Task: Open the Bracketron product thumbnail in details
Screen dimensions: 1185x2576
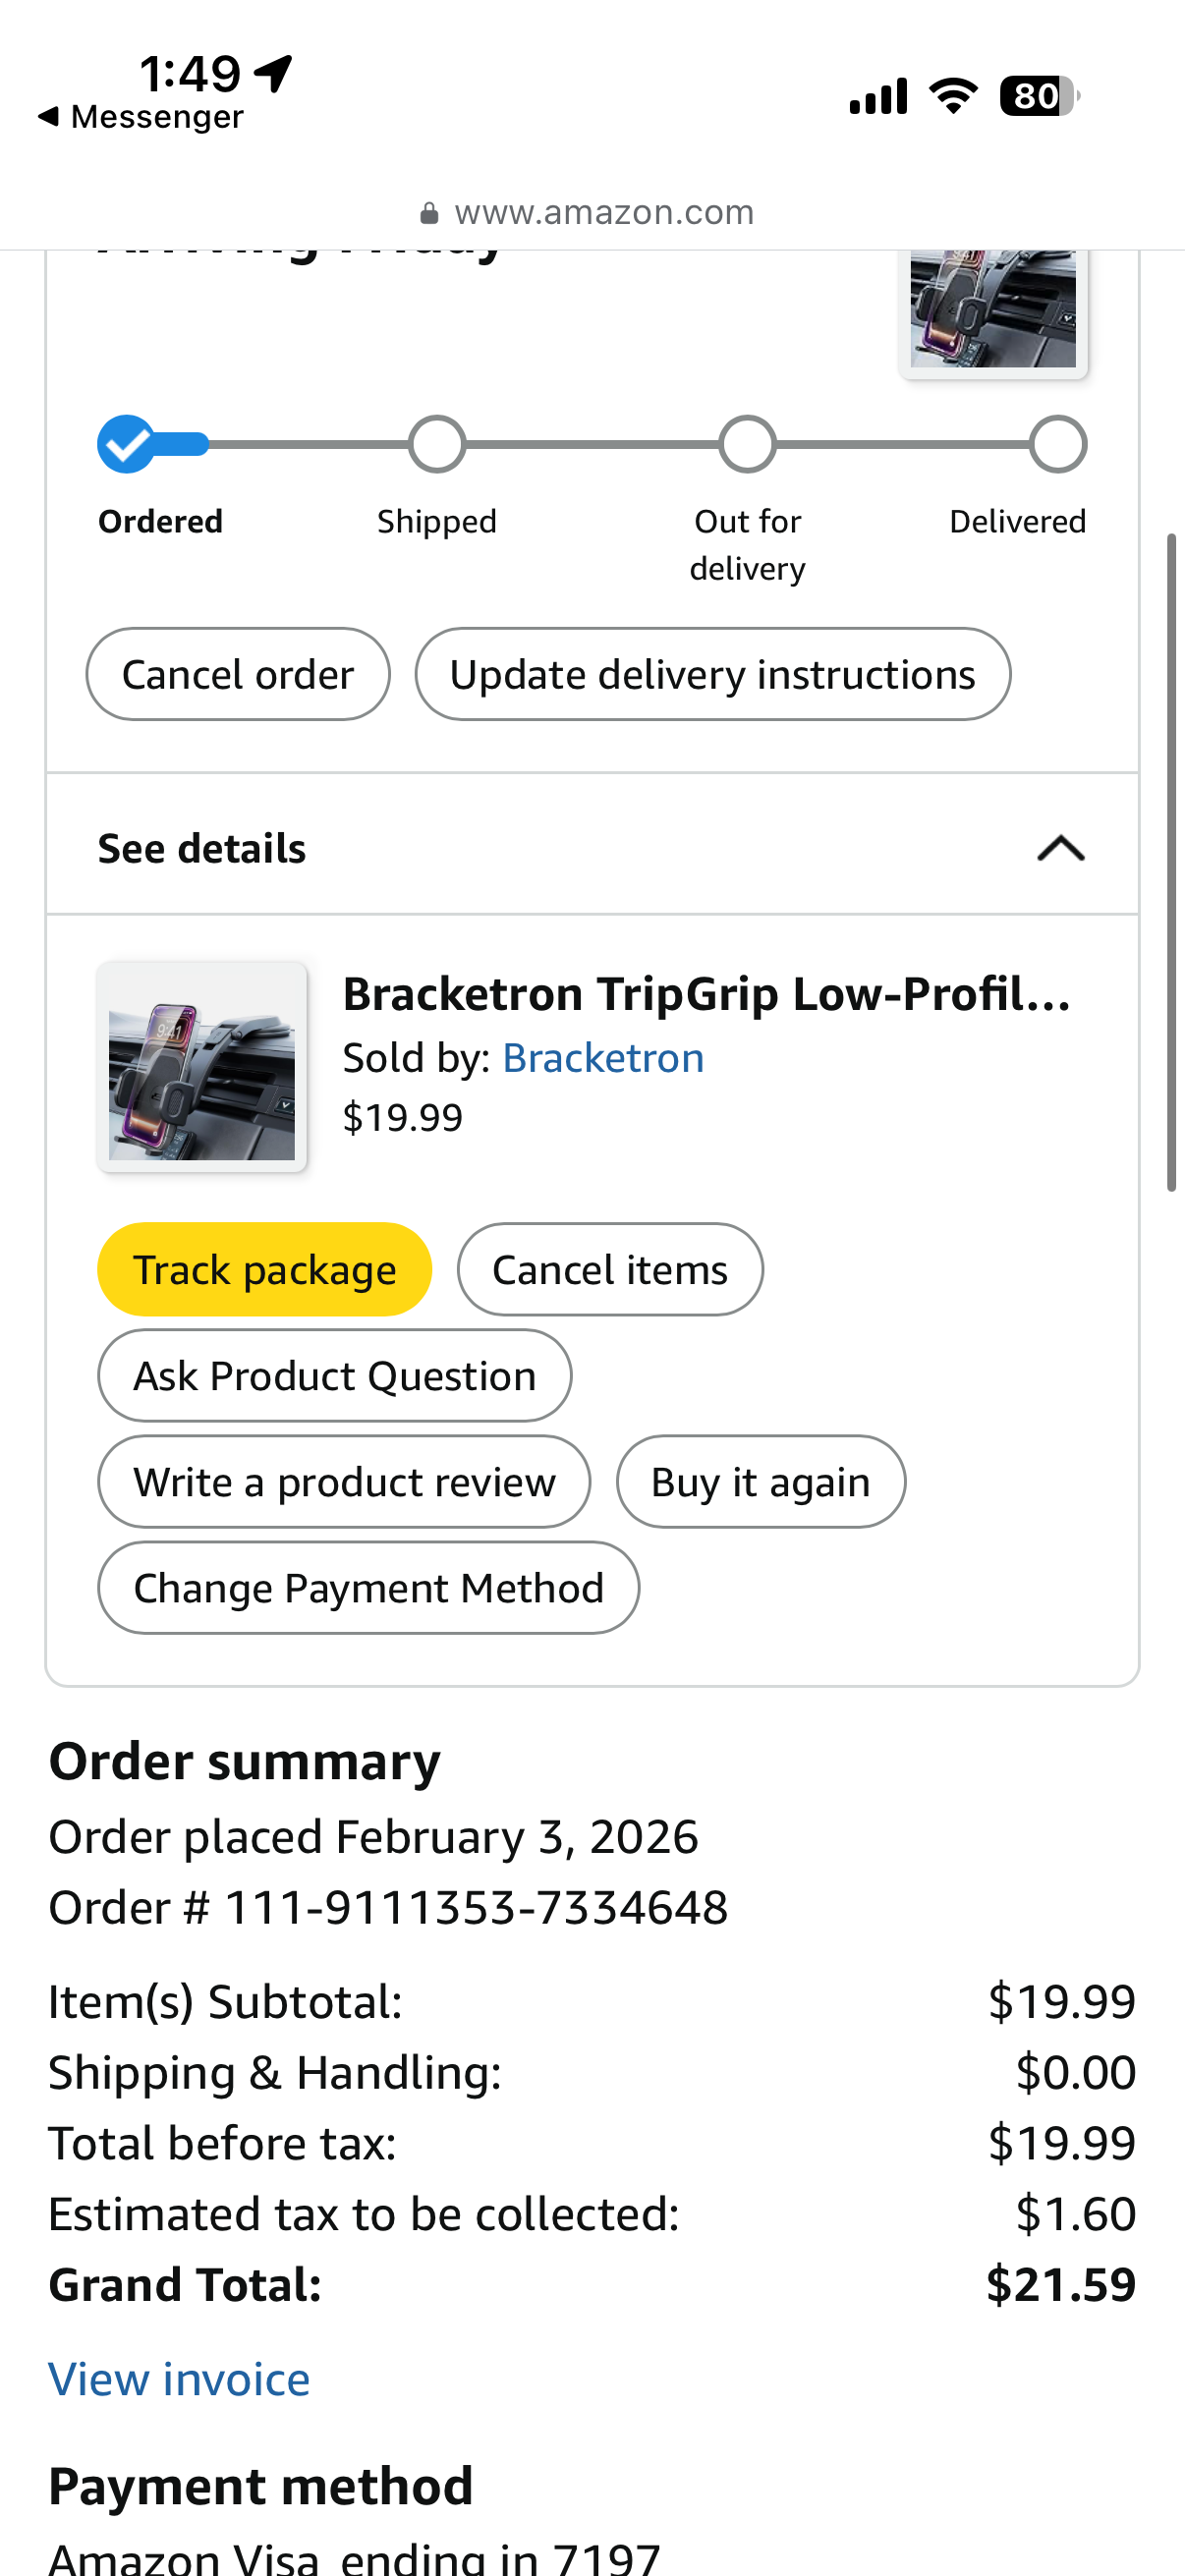Action: [202, 1066]
